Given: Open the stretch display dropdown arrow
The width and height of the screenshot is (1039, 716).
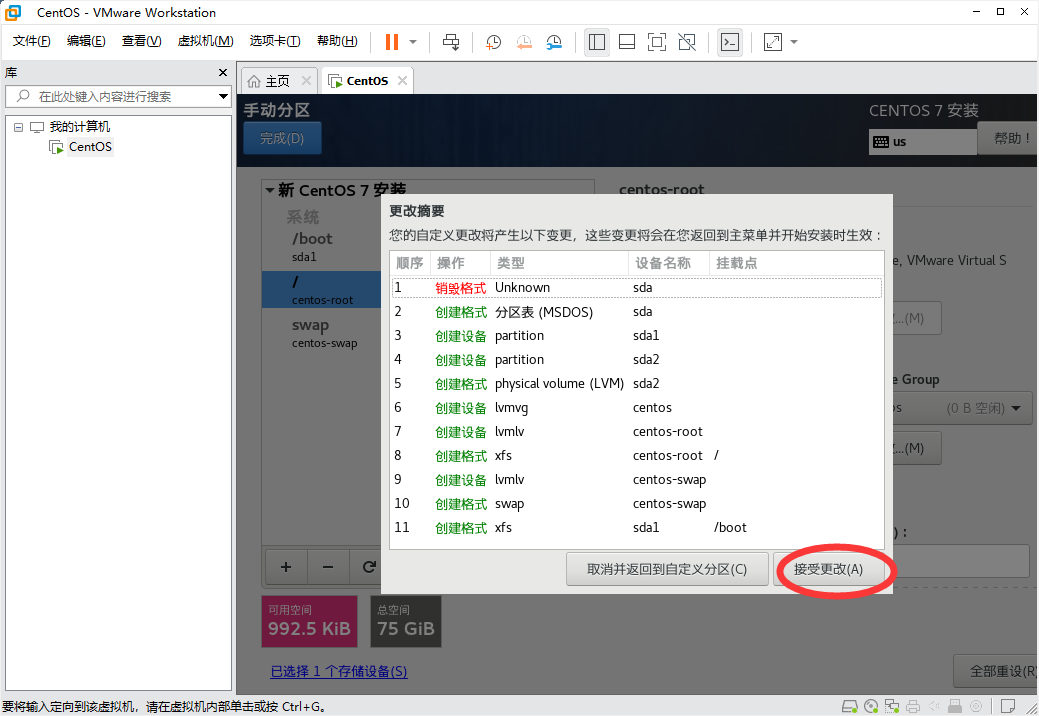Looking at the screenshot, I should coord(794,42).
